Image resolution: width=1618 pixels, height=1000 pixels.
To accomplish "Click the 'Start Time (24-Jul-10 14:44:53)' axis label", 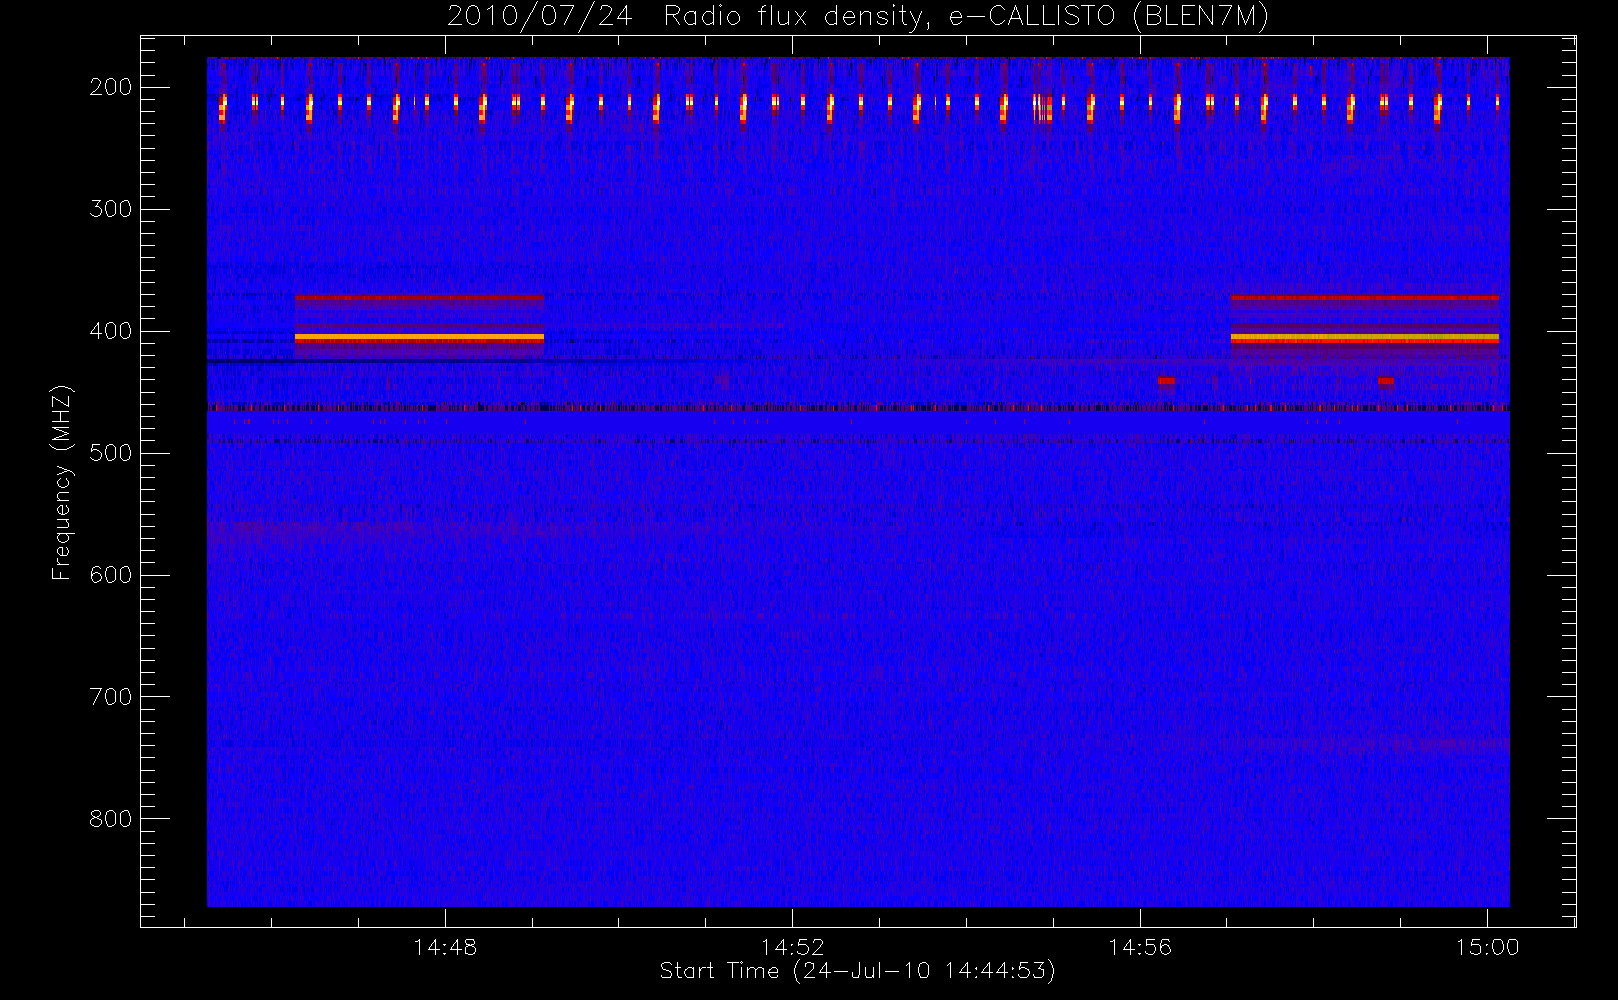I will (858, 971).
